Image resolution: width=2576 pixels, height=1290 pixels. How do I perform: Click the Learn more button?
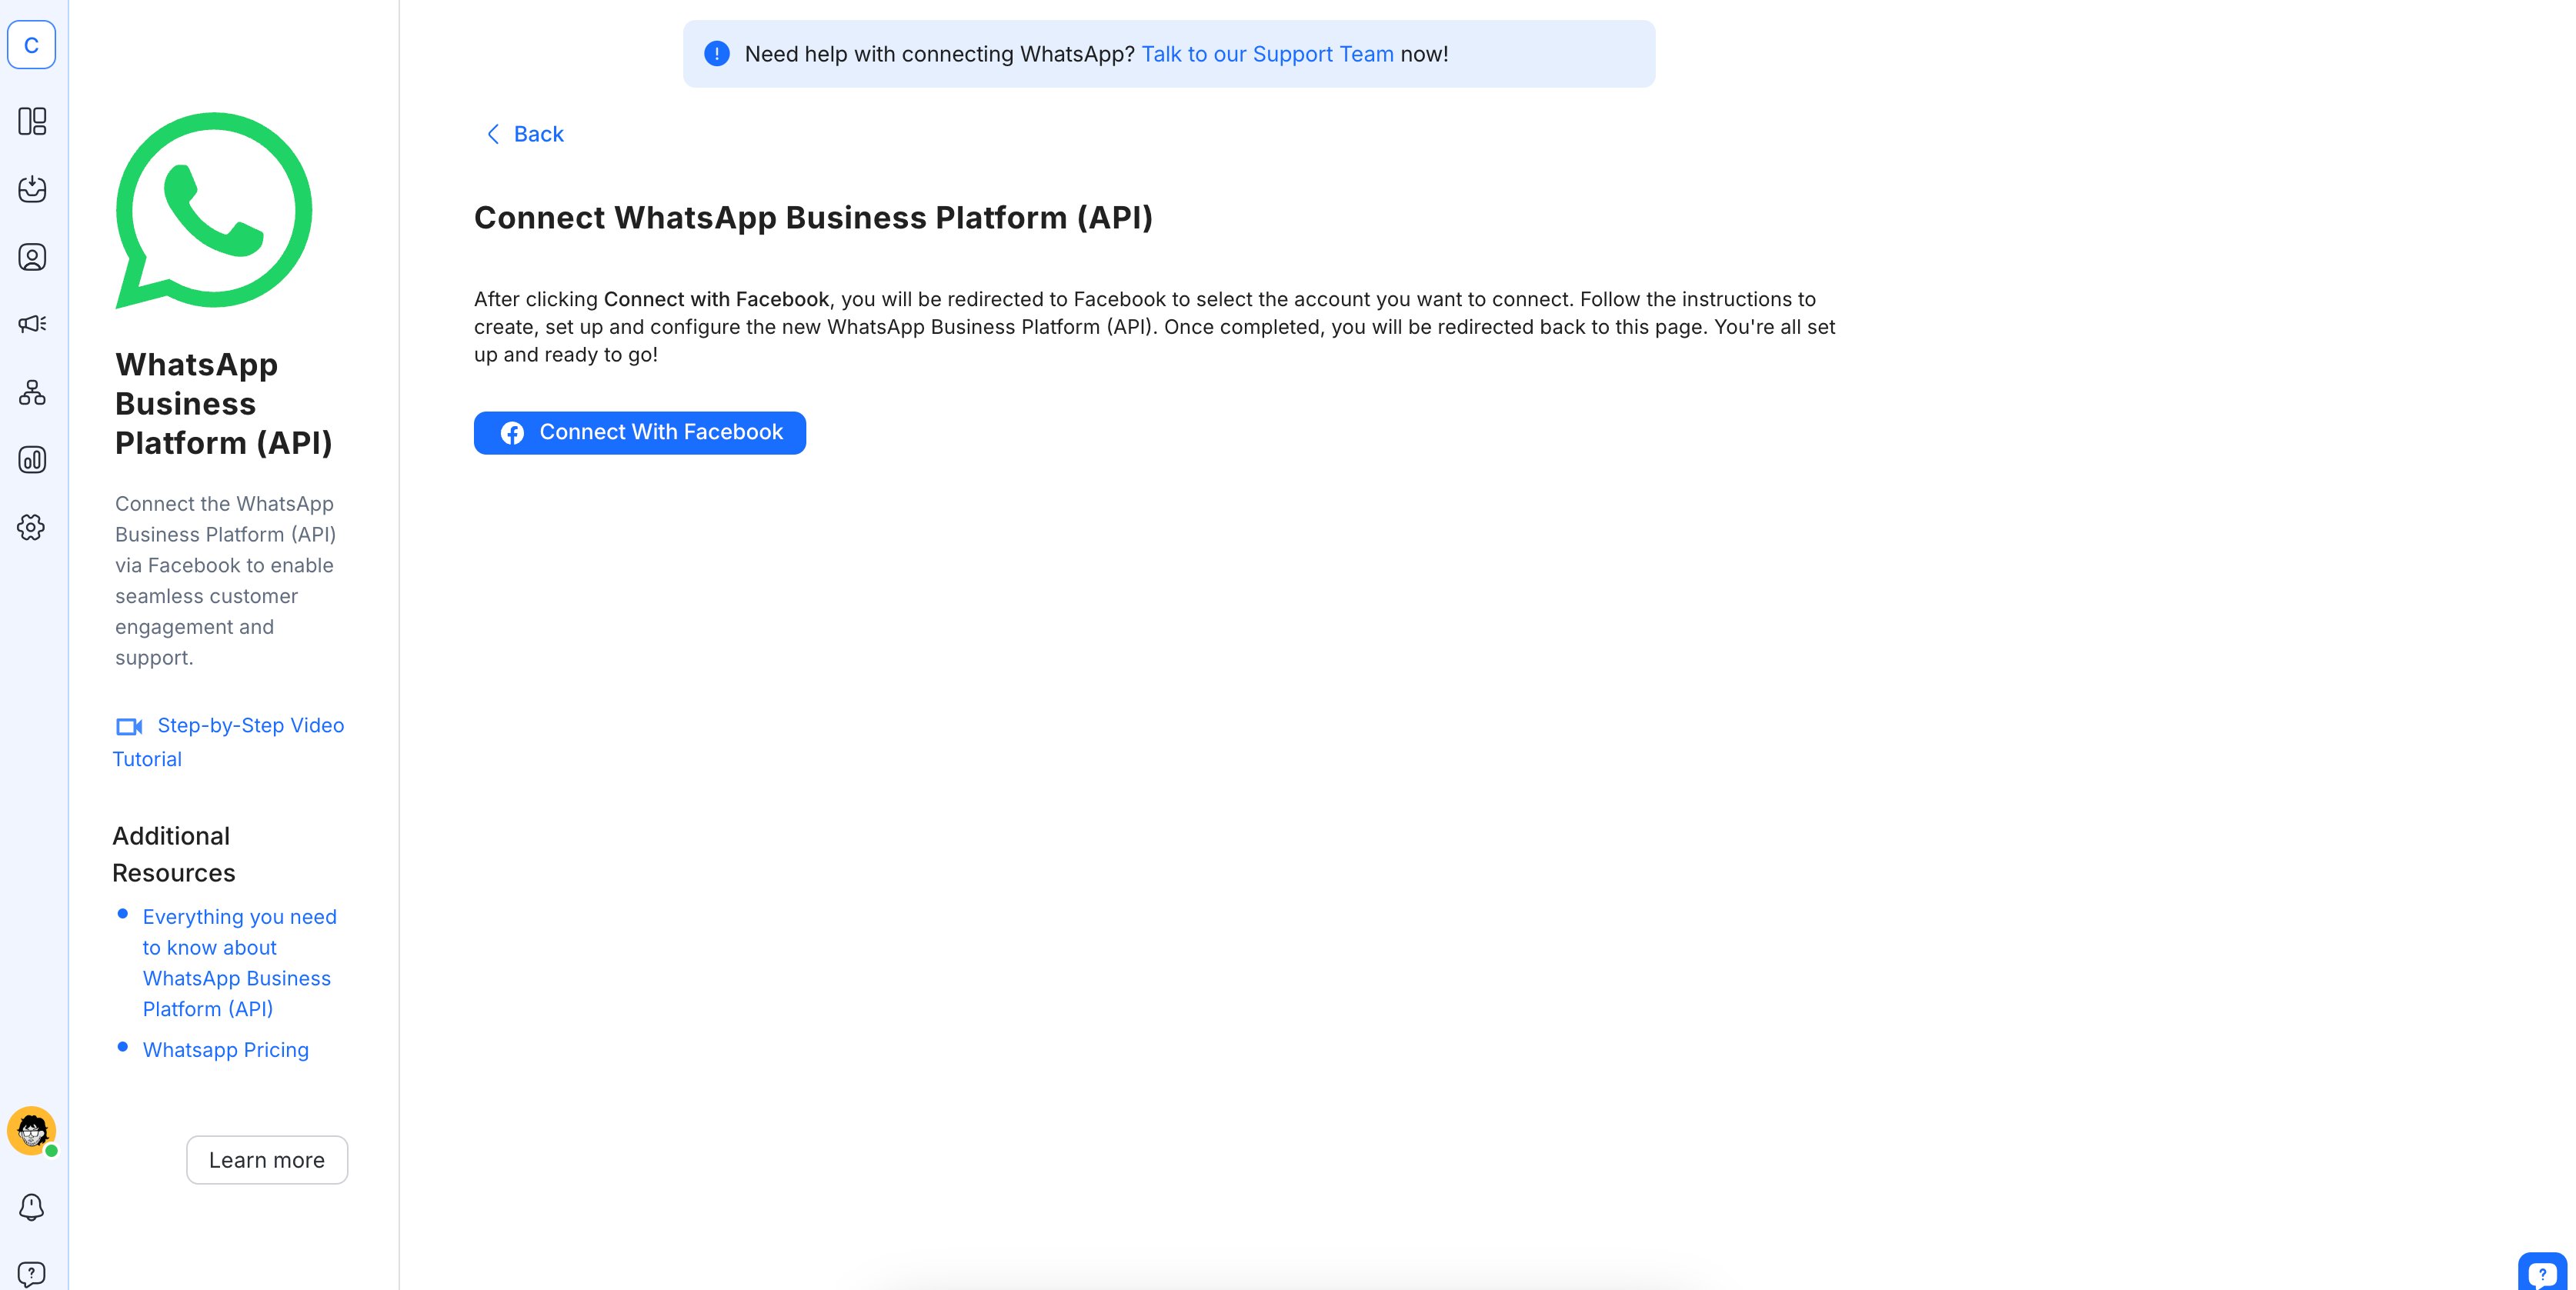point(267,1160)
